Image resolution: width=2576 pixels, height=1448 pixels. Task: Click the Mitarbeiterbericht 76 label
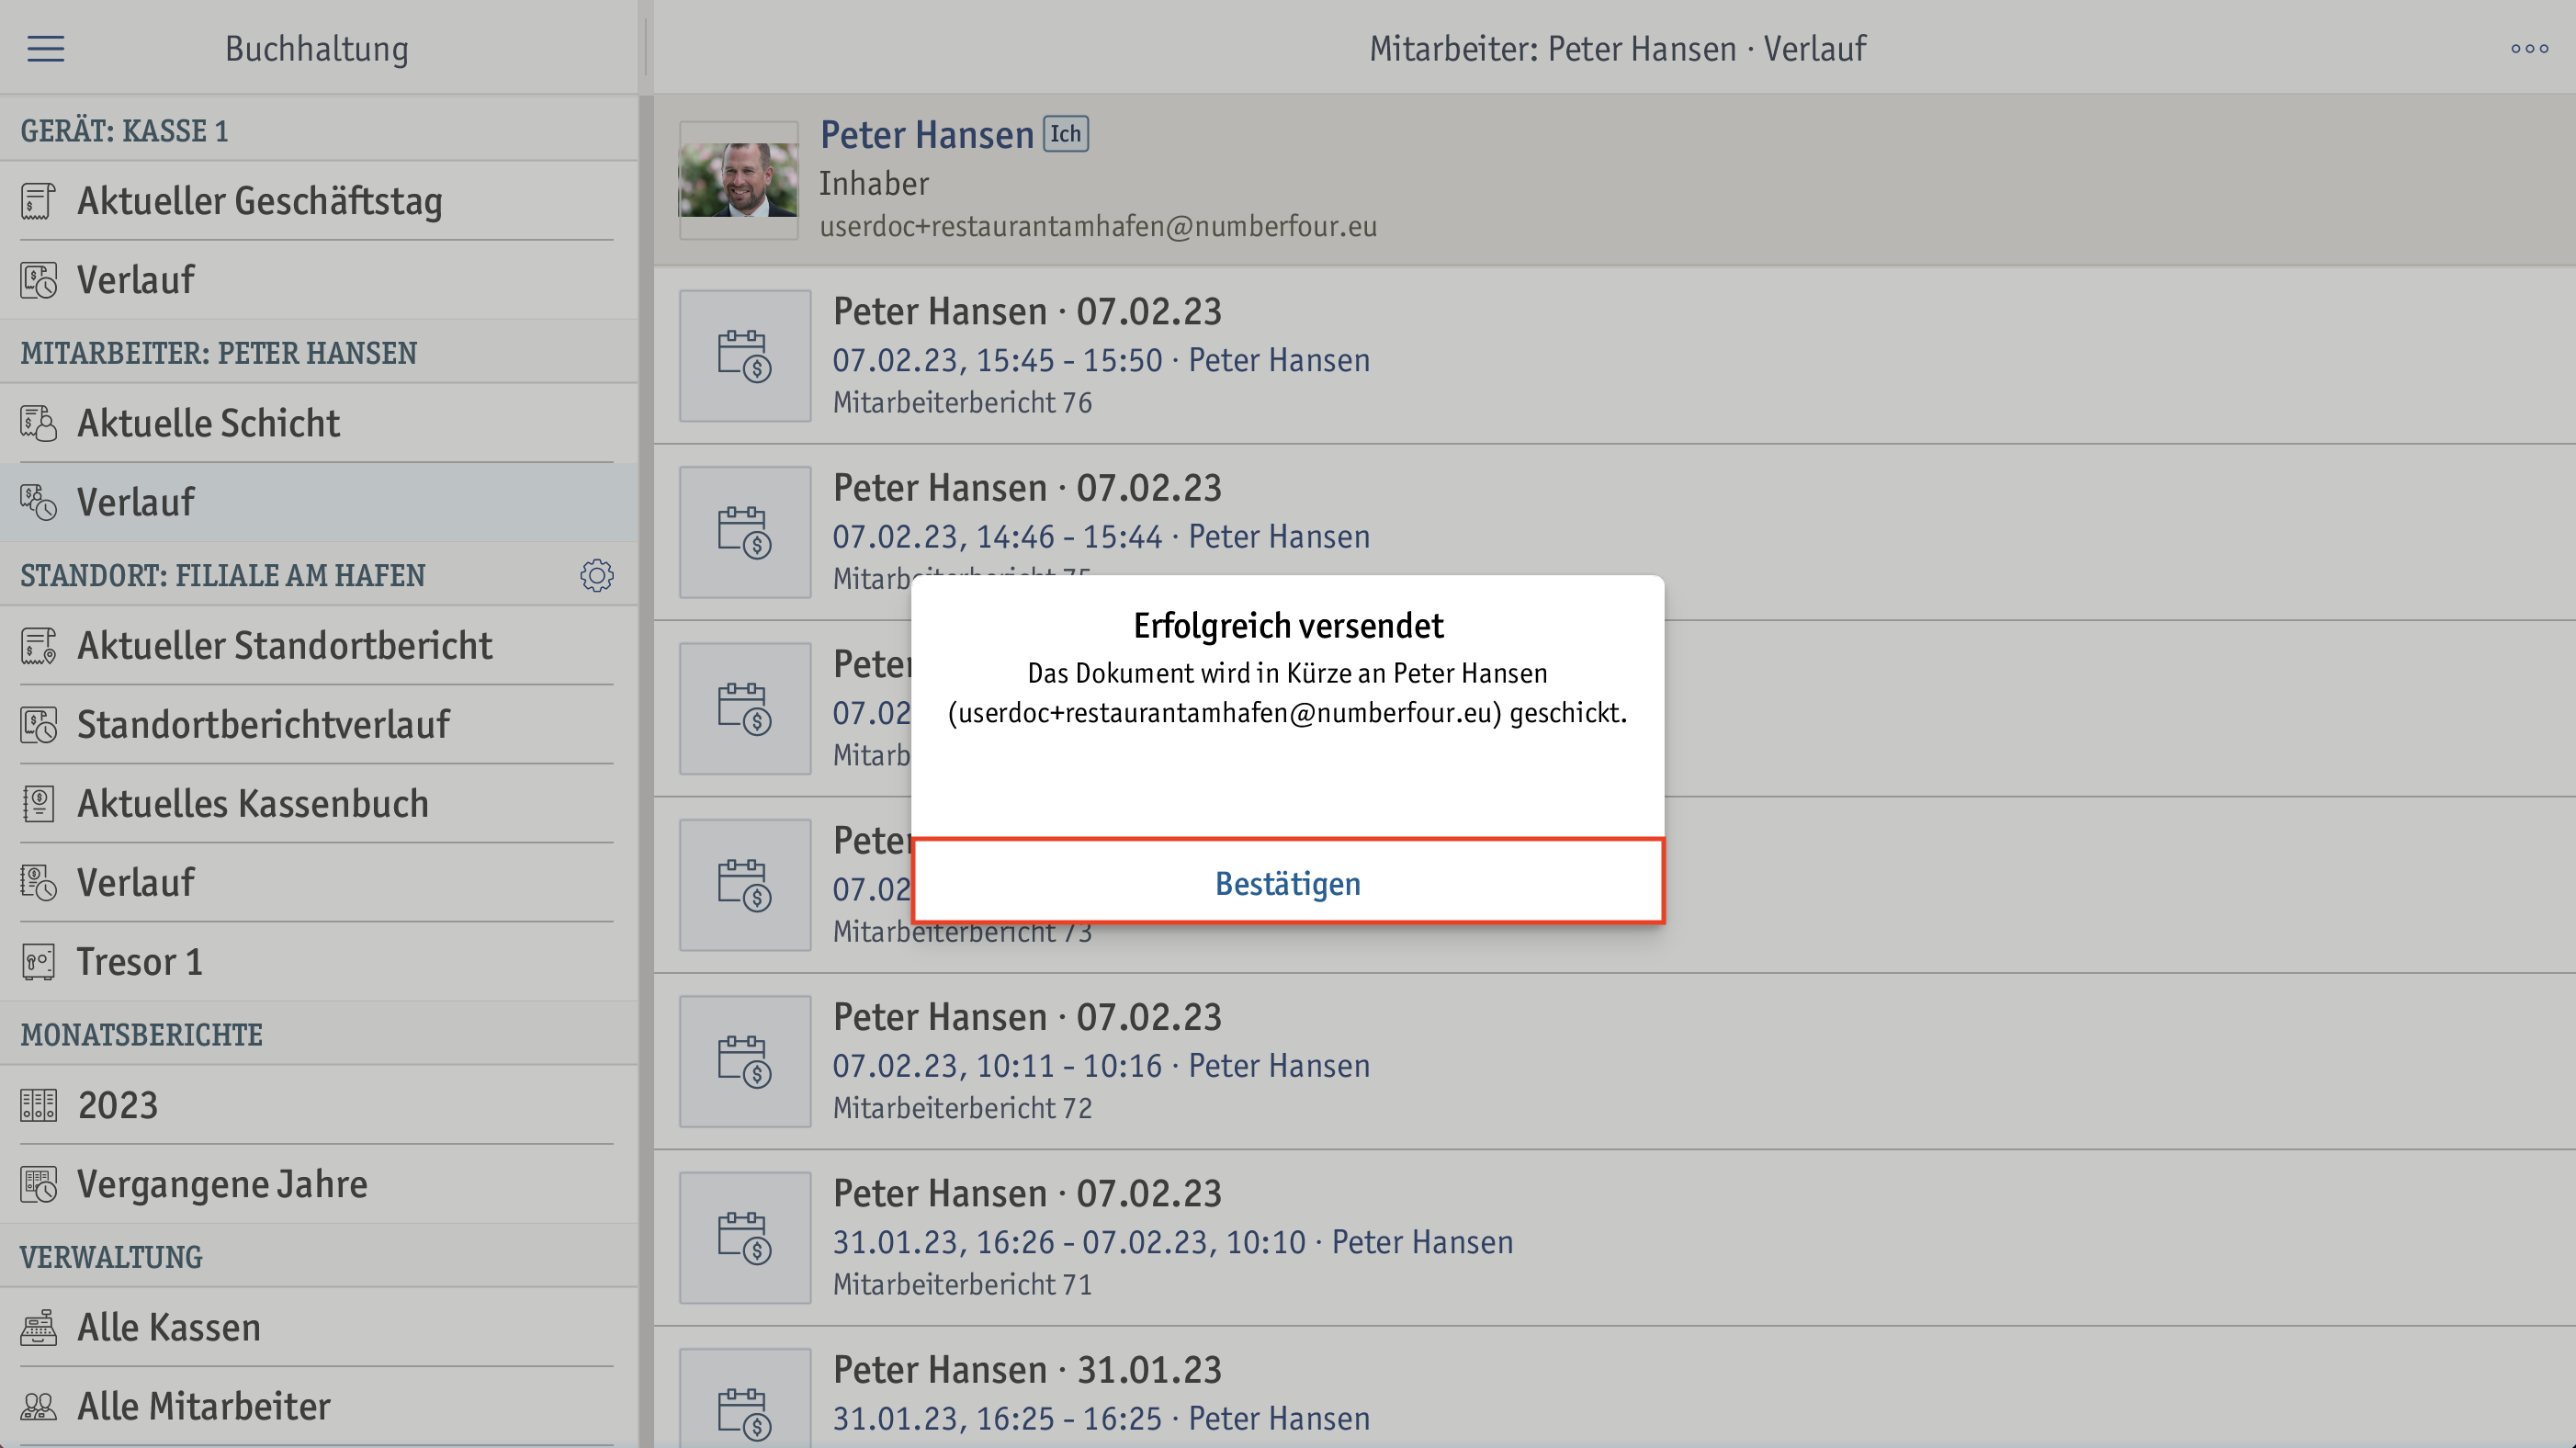point(962,402)
